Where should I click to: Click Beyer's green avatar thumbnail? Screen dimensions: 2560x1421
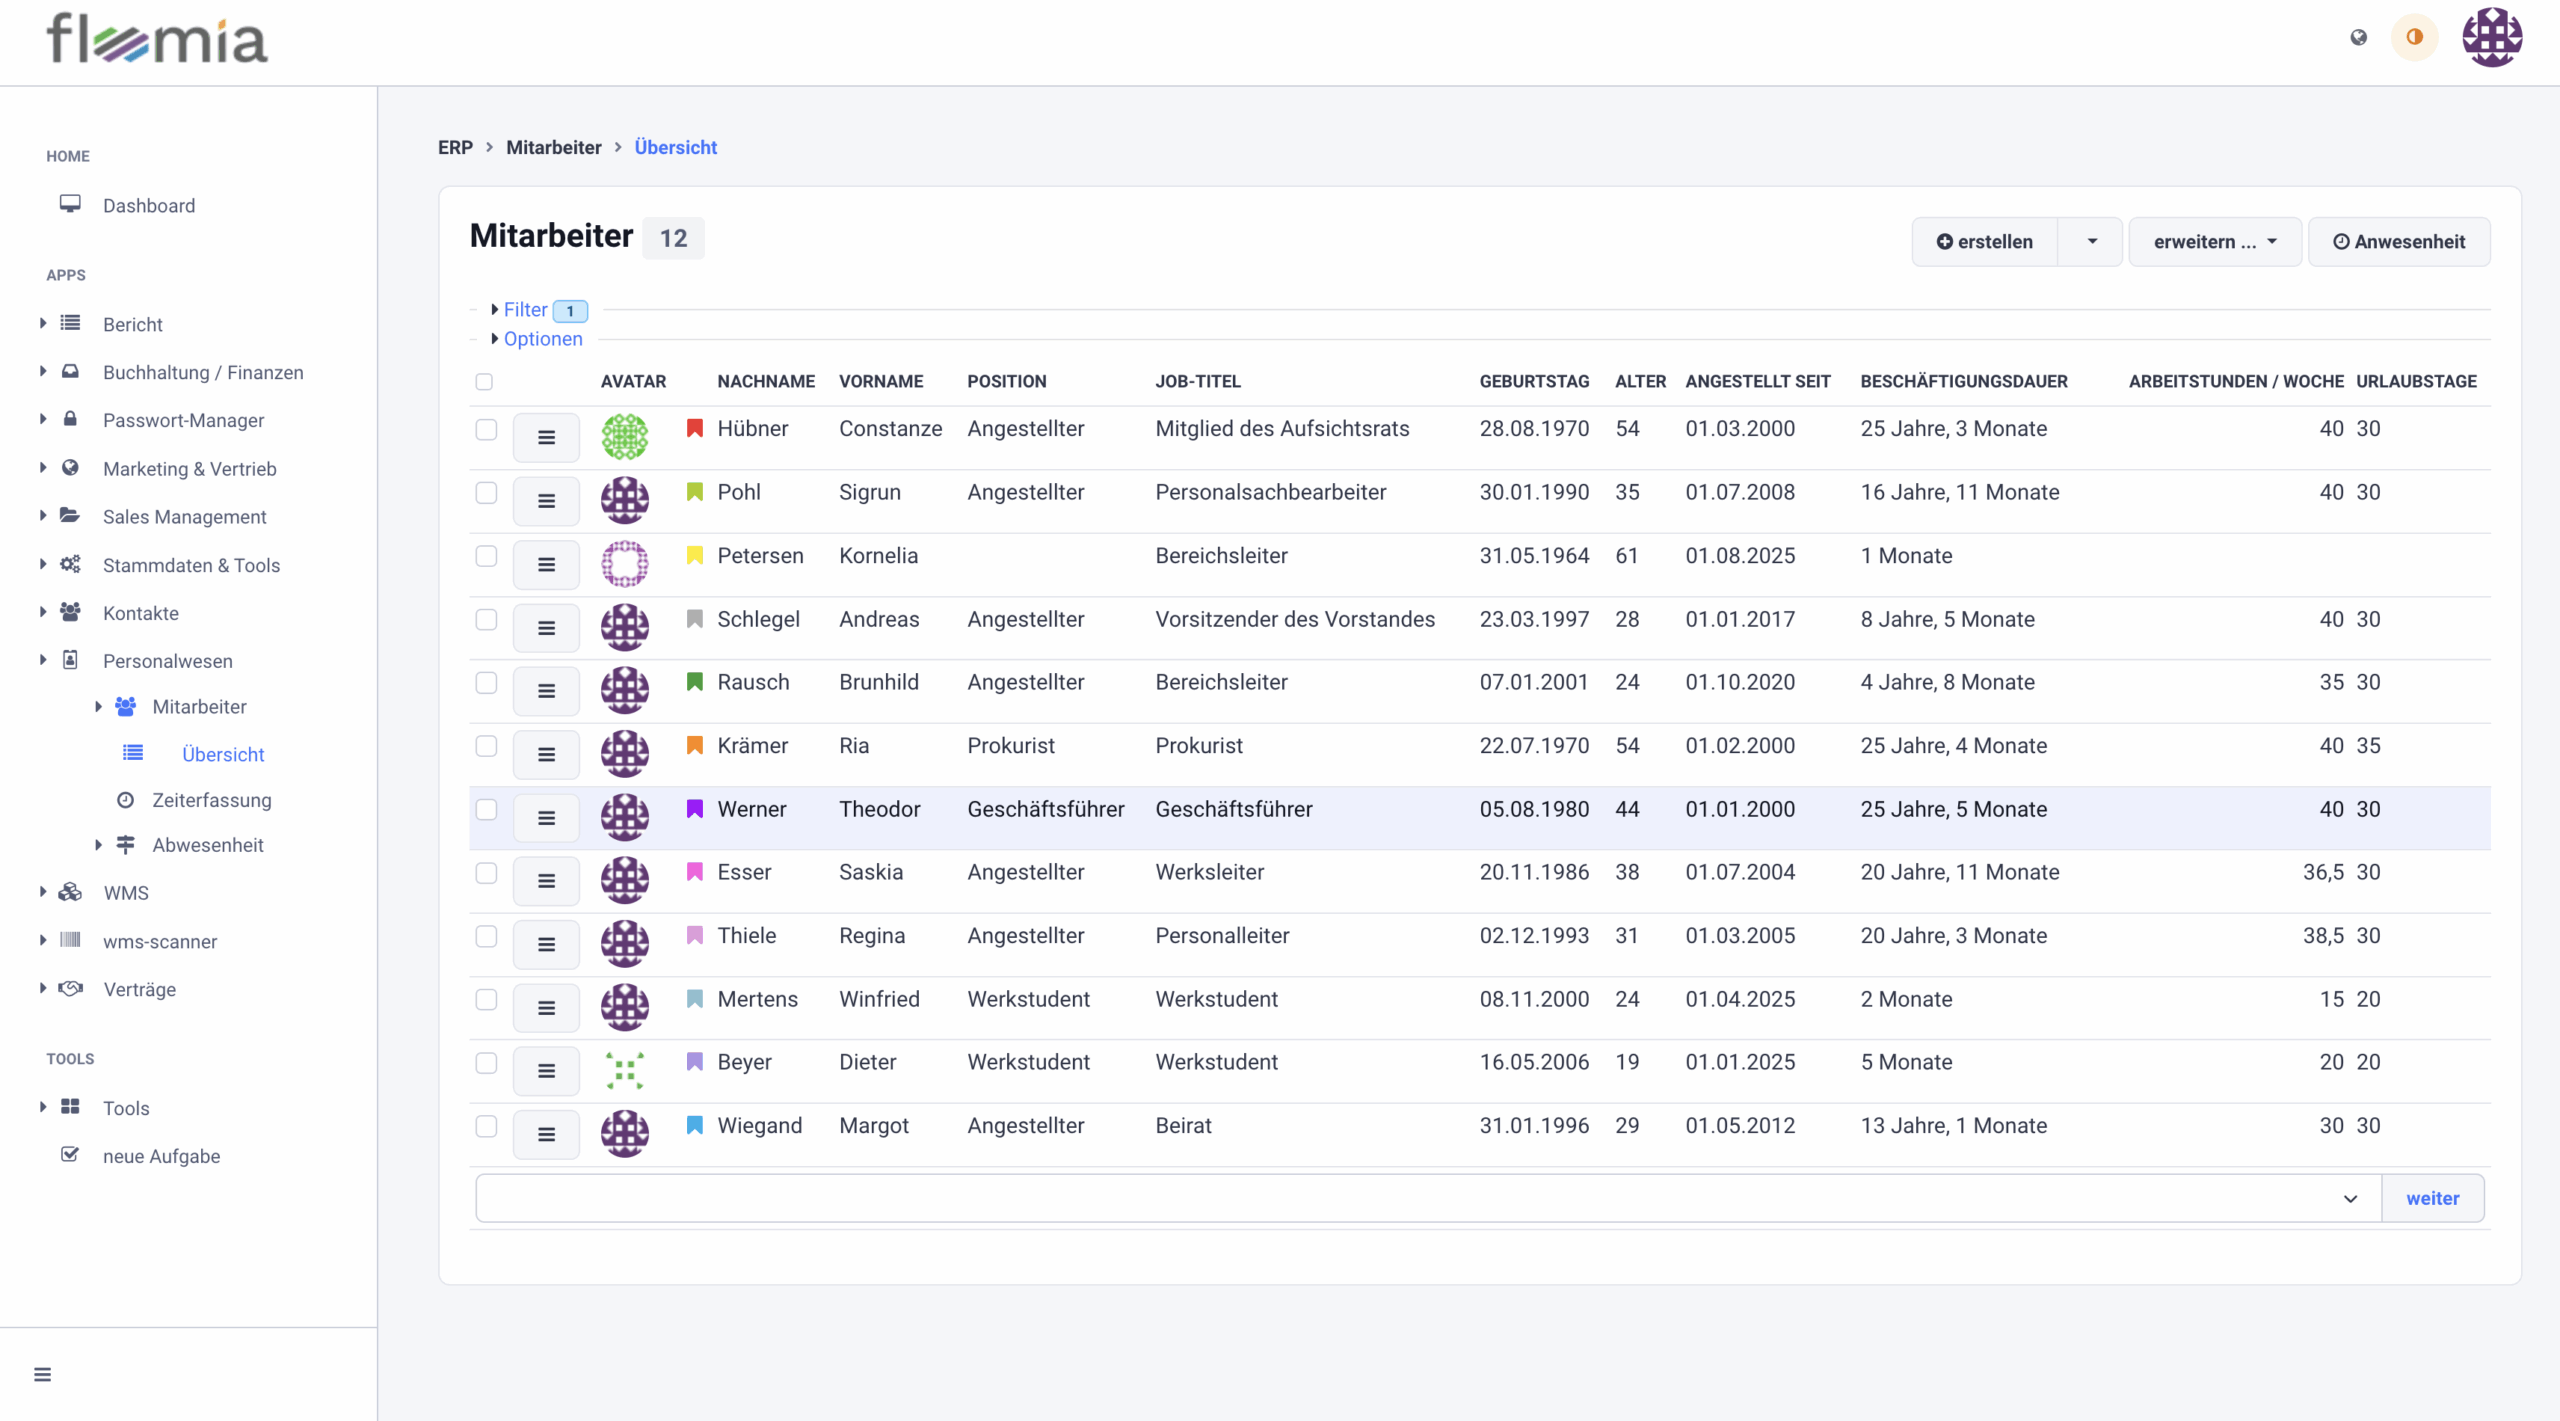[624, 1070]
